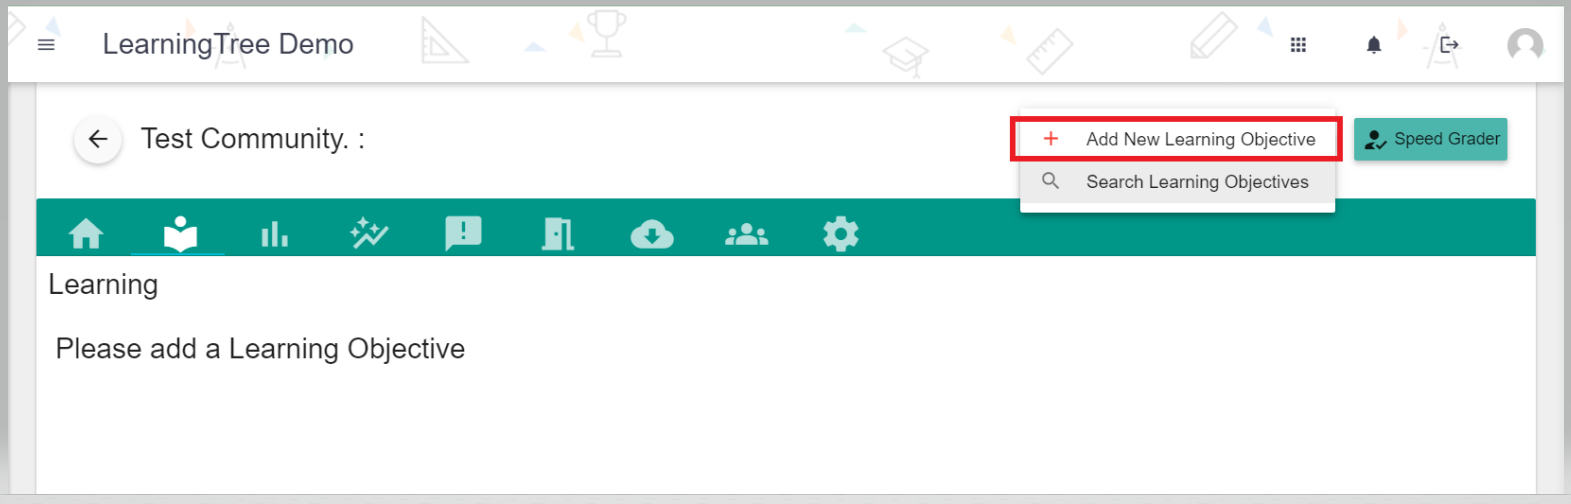
Task: Open the cloud download tab icon
Action: (x=652, y=235)
